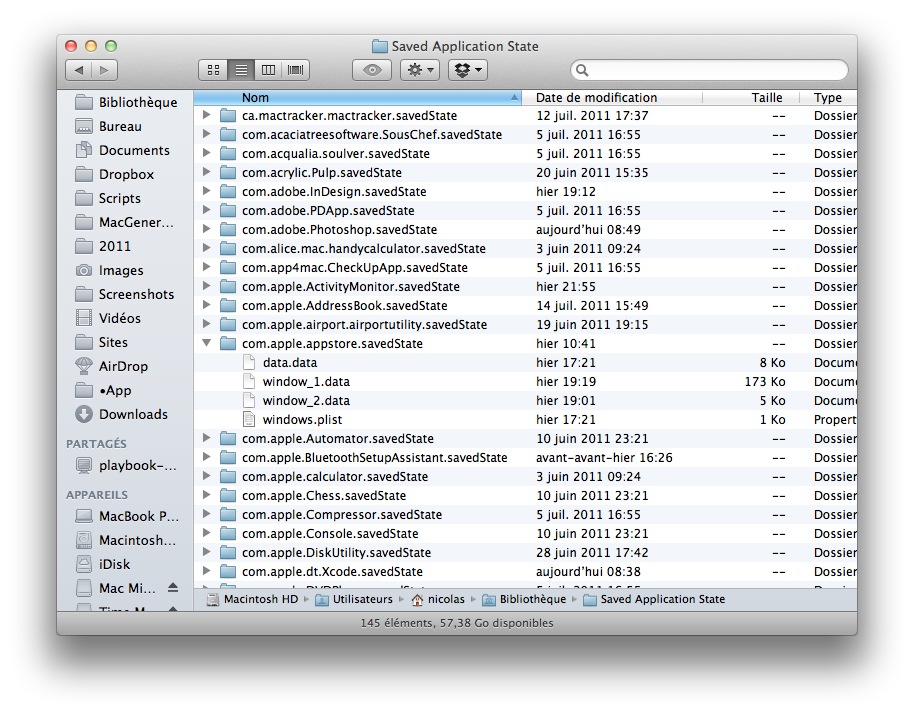Click nicolas home in the path bar

(438, 599)
